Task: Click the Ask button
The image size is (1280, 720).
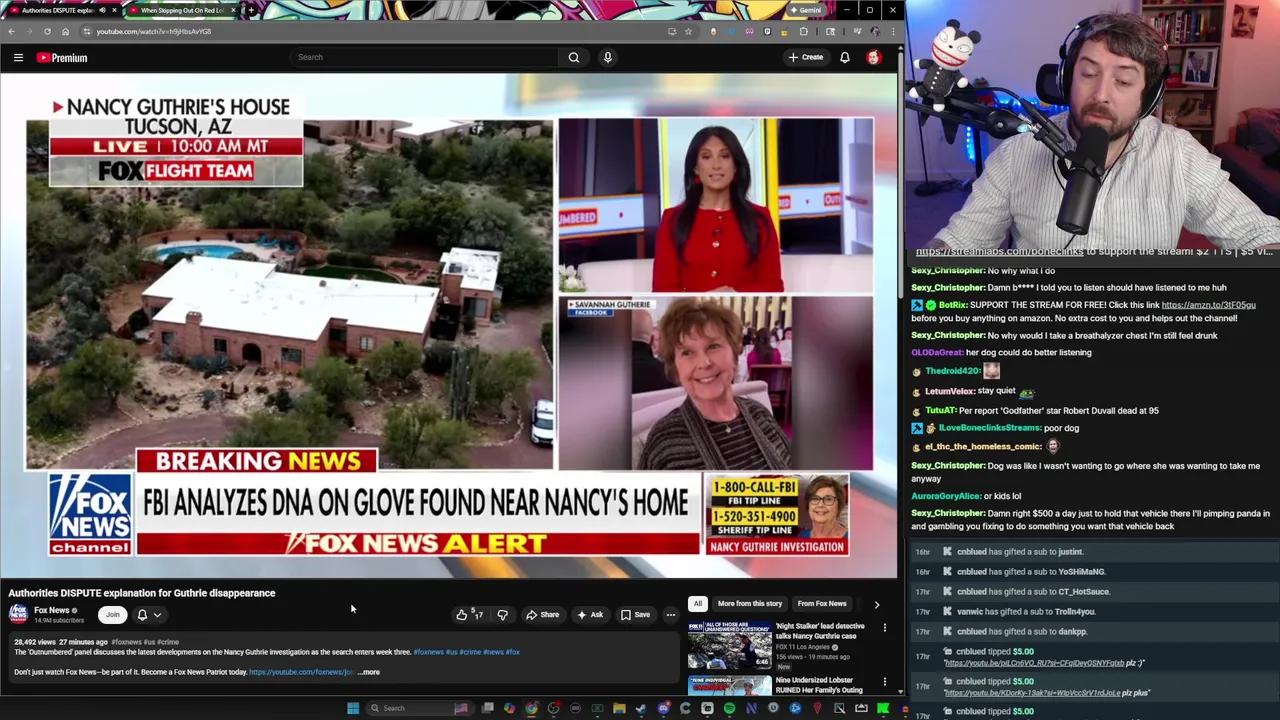Action: [590, 615]
